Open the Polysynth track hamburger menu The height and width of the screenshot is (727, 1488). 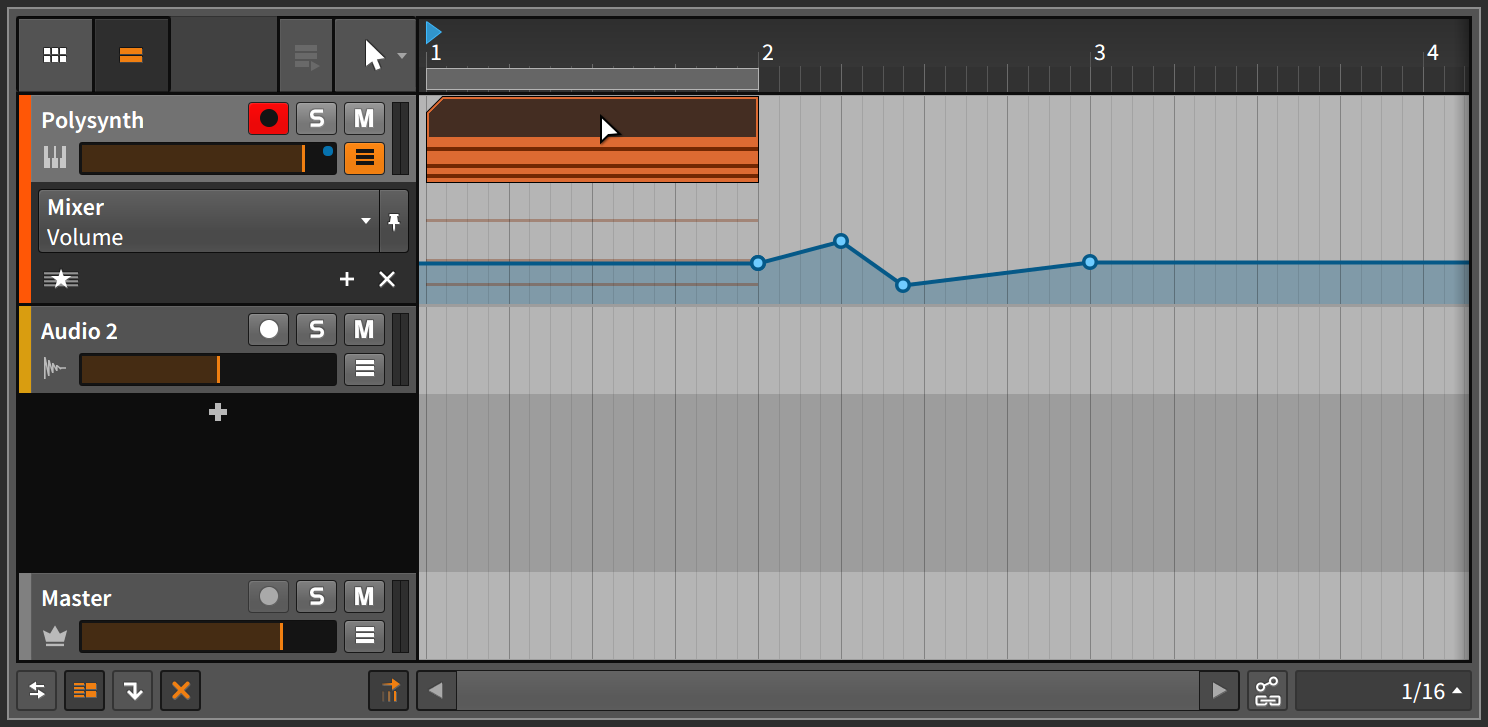tap(364, 157)
